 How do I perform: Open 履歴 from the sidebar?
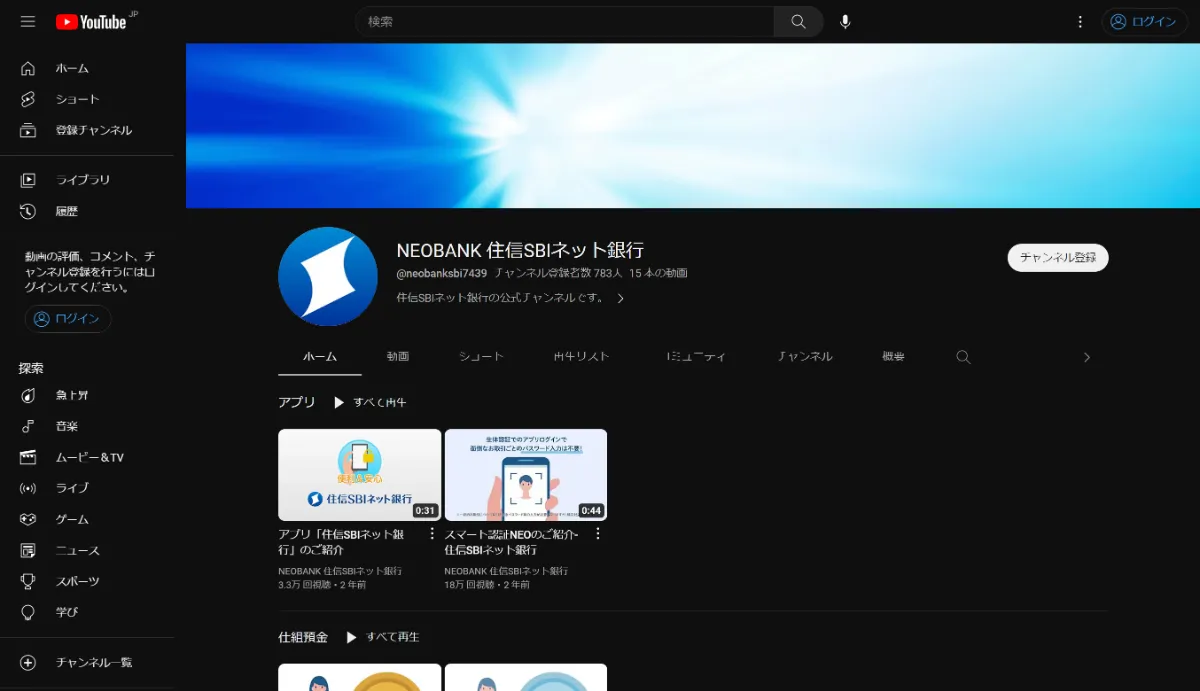[66, 210]
